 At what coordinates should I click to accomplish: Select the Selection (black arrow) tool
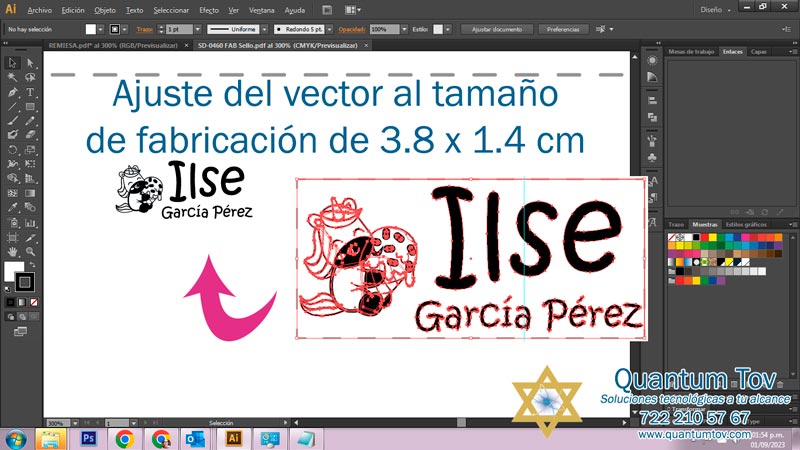13,63
